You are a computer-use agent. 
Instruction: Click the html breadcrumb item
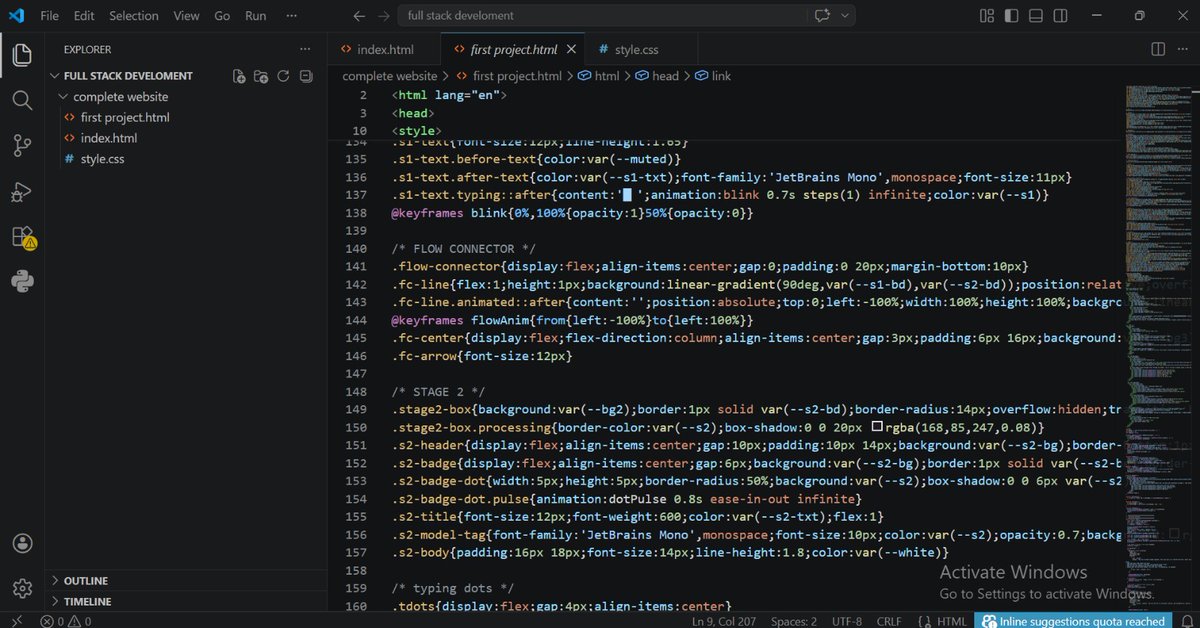pos(598,76)
